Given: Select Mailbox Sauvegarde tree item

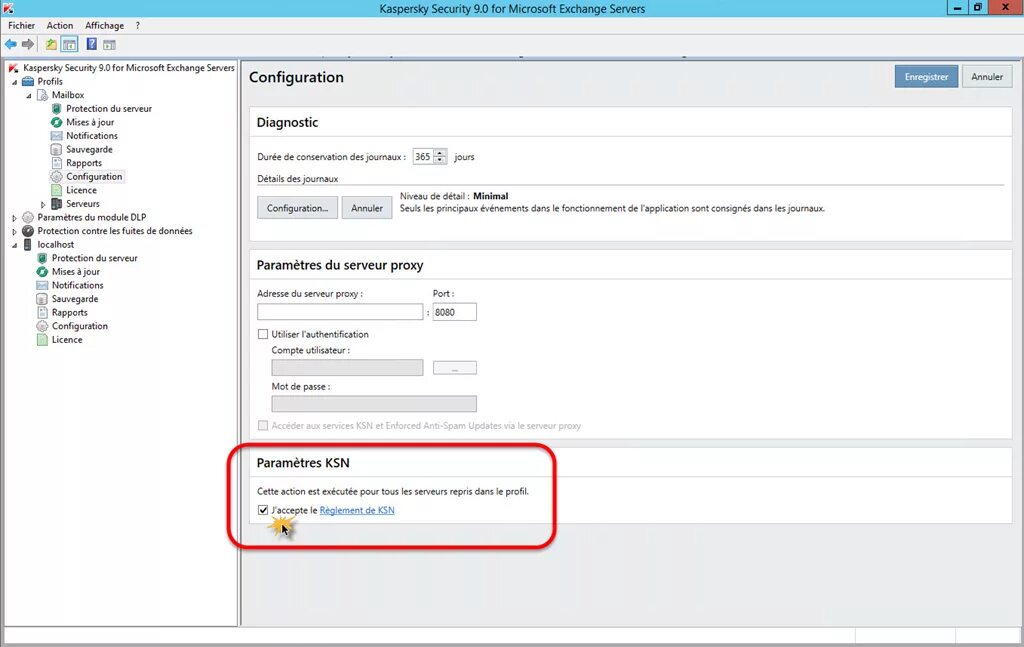Looking at the screenshot, I should click(89, 150).
